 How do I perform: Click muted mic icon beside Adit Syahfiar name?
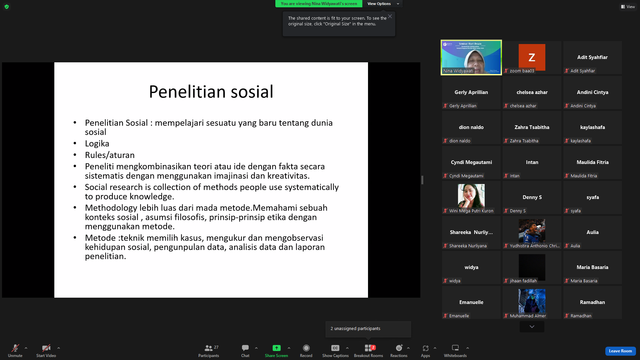pos(567,71)
